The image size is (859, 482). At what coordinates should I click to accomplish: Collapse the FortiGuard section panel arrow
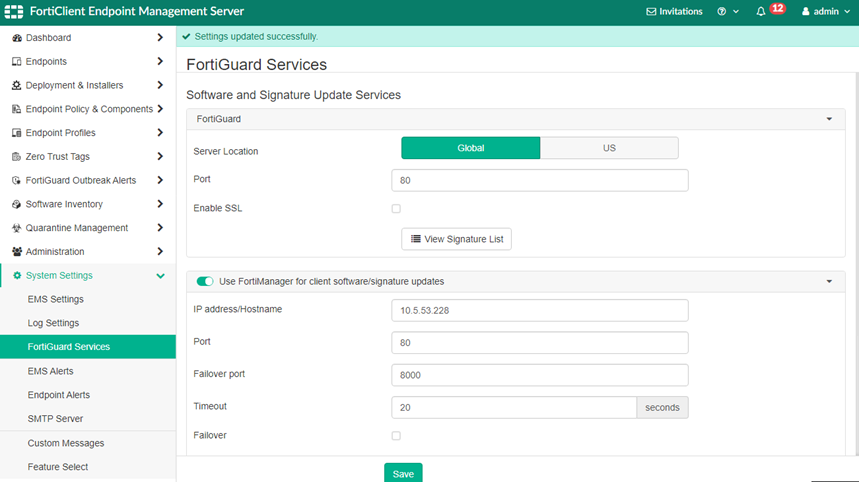click(x=829, y=119)
